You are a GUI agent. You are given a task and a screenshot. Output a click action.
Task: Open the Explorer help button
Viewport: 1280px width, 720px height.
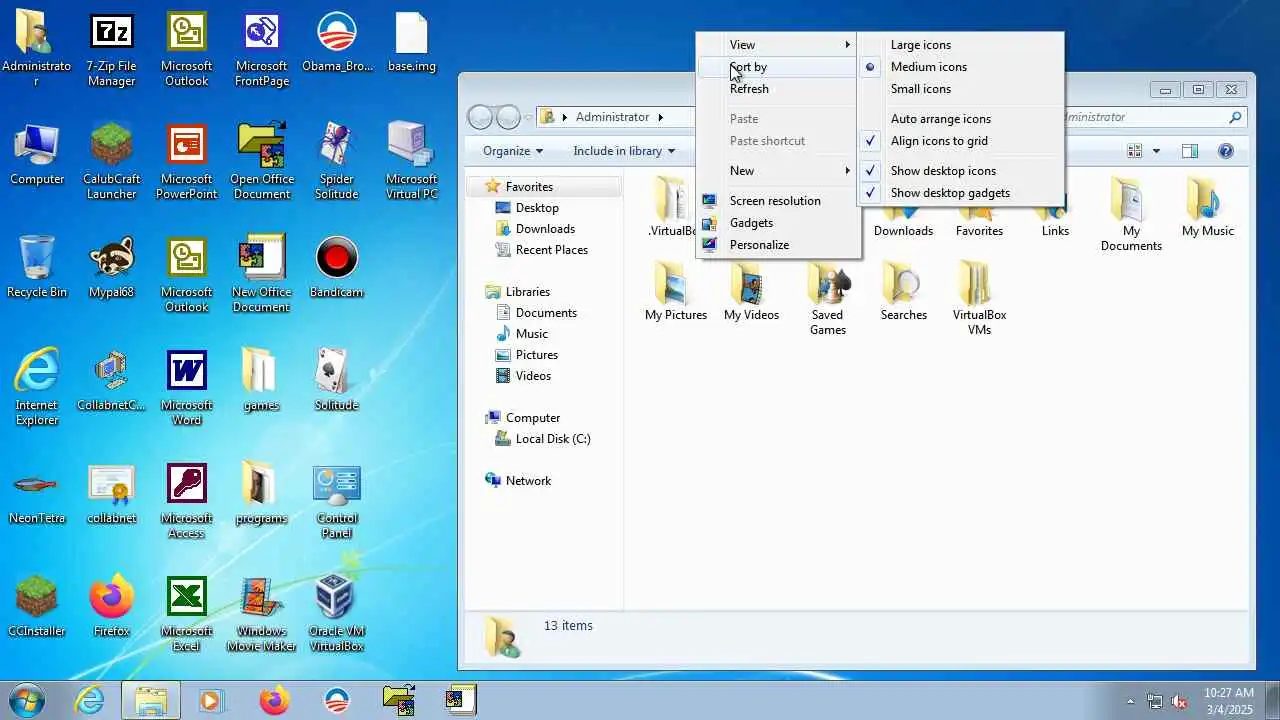(1226, 151)
